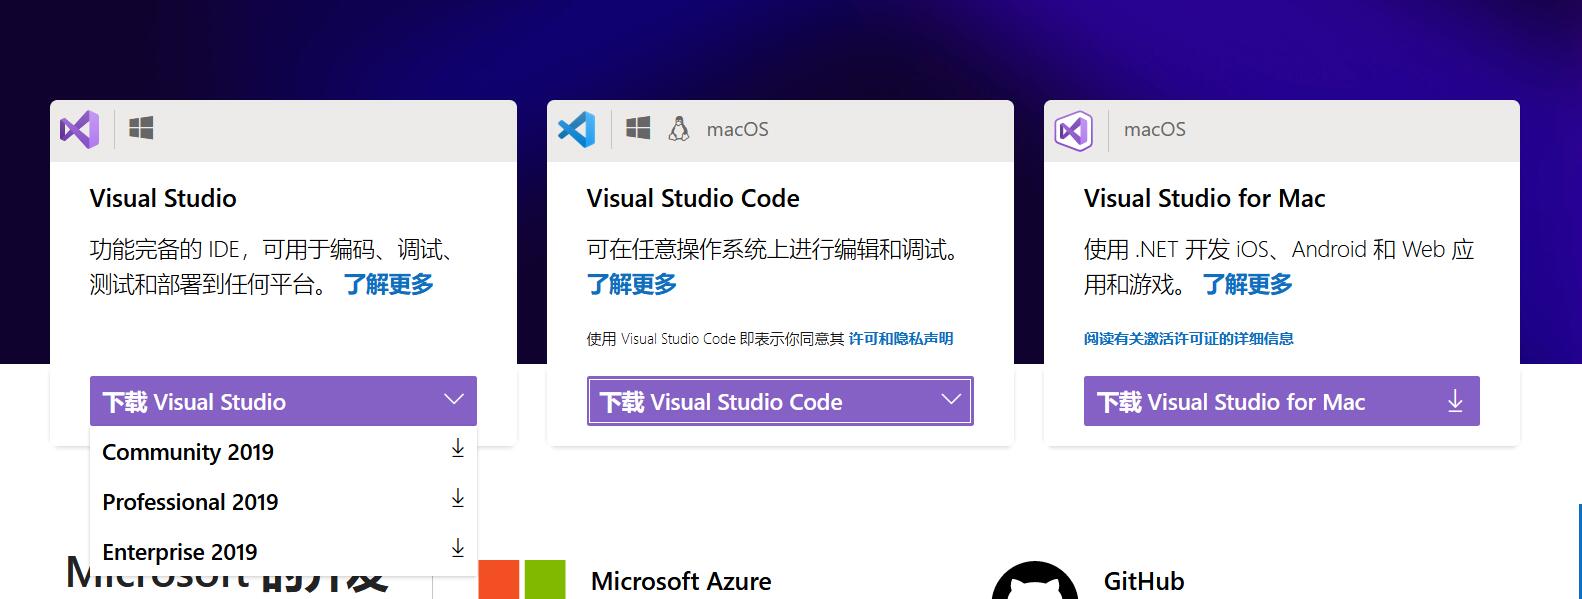Click the Microsoft Azure colored squares logo
The width and height of the screenshot is (1582, 599).
coord(522,580)
